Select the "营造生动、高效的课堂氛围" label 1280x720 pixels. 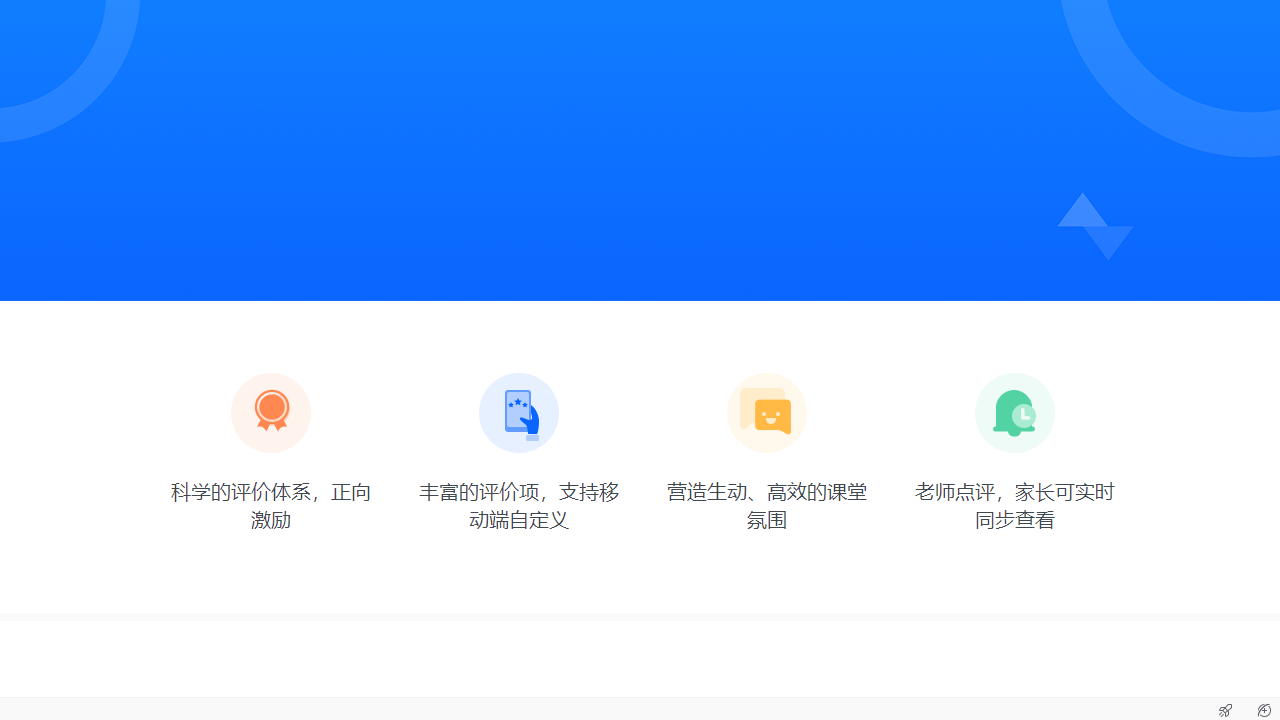[x=766, y=506]
